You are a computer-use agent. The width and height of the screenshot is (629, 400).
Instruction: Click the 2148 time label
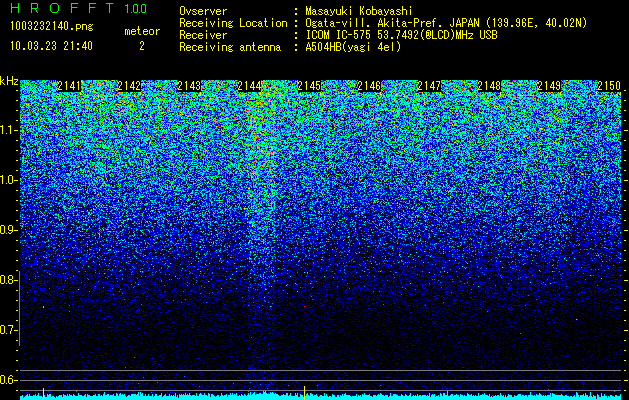pos(489,86)
